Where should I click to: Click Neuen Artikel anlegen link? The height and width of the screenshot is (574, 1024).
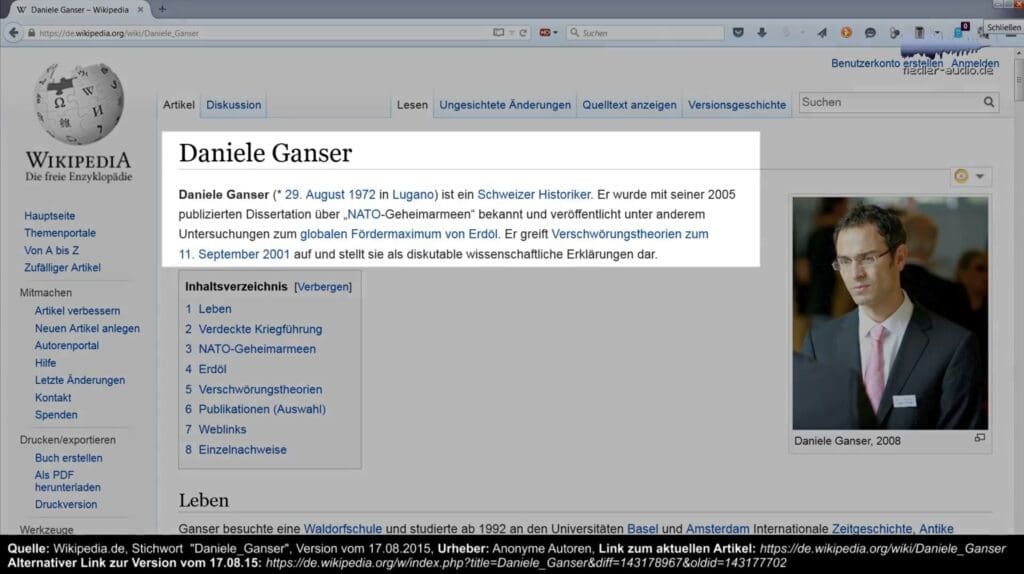pos(87,328)
